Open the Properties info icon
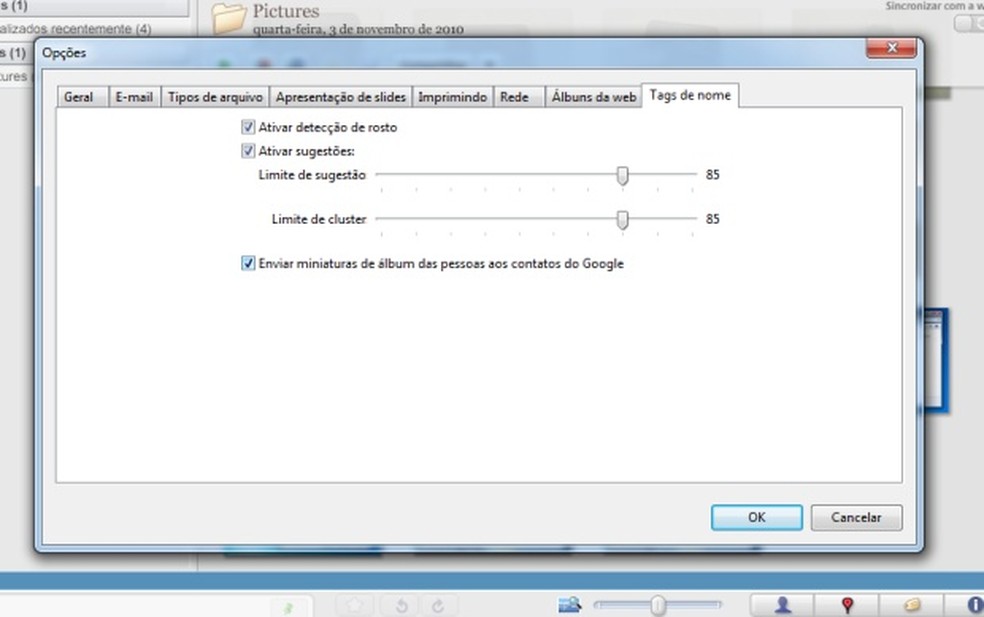This screenshot has height=617, width=984. (x=973, y=605)
